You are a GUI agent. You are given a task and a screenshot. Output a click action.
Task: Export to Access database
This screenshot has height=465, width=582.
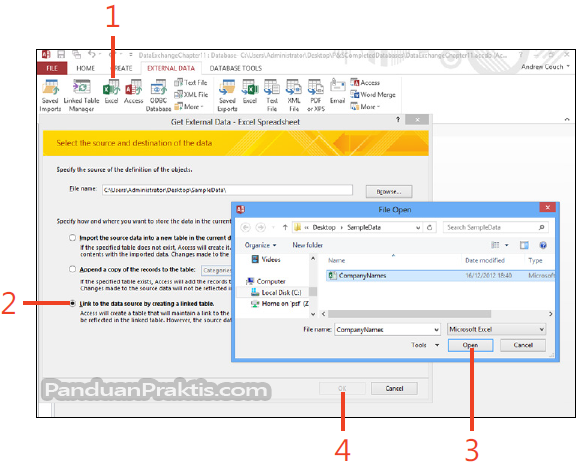click(365, 82)
